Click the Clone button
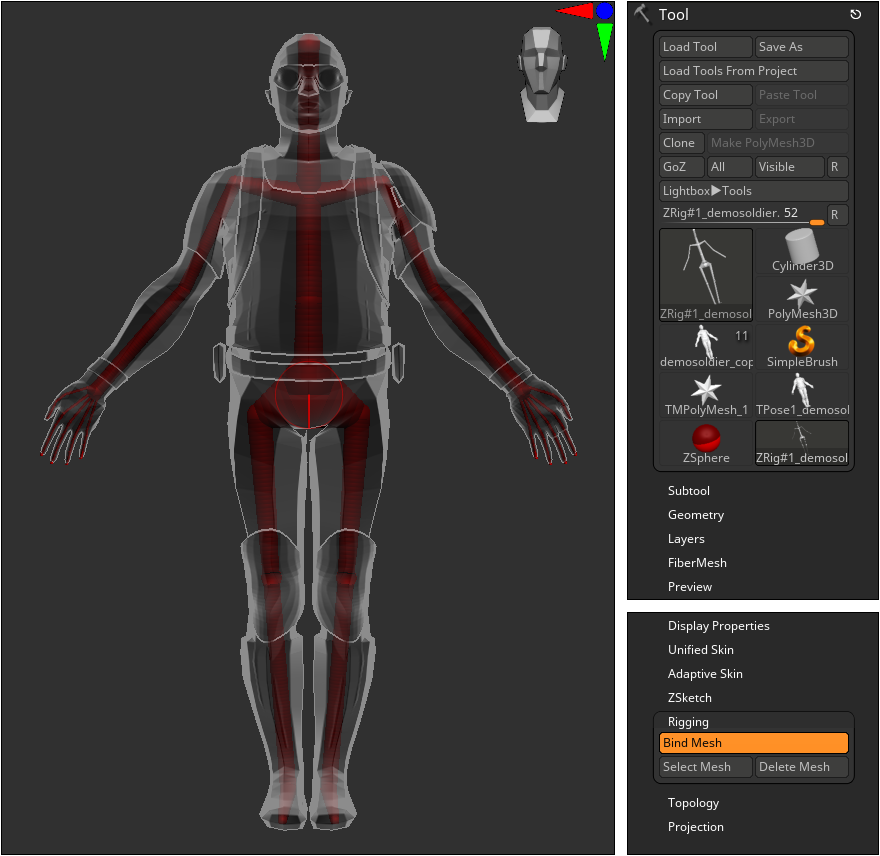This screenshot has width=880, height=856. [681, 143]
